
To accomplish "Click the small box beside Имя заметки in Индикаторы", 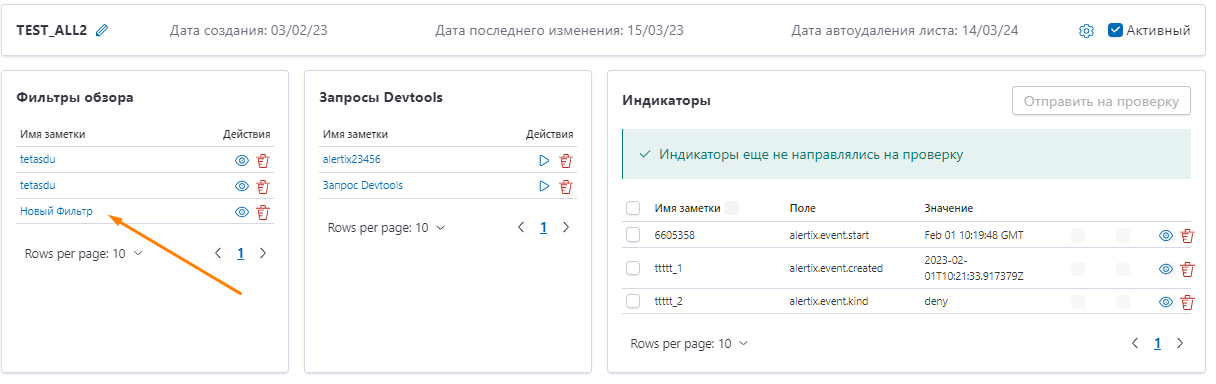I will tap(731, 208).
